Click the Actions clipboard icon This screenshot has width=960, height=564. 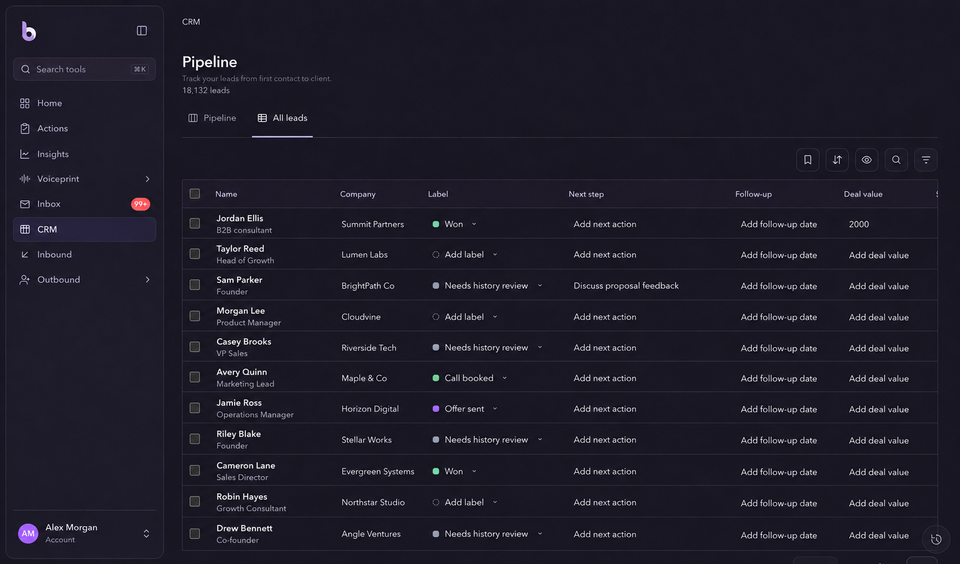tap(24, 129)
